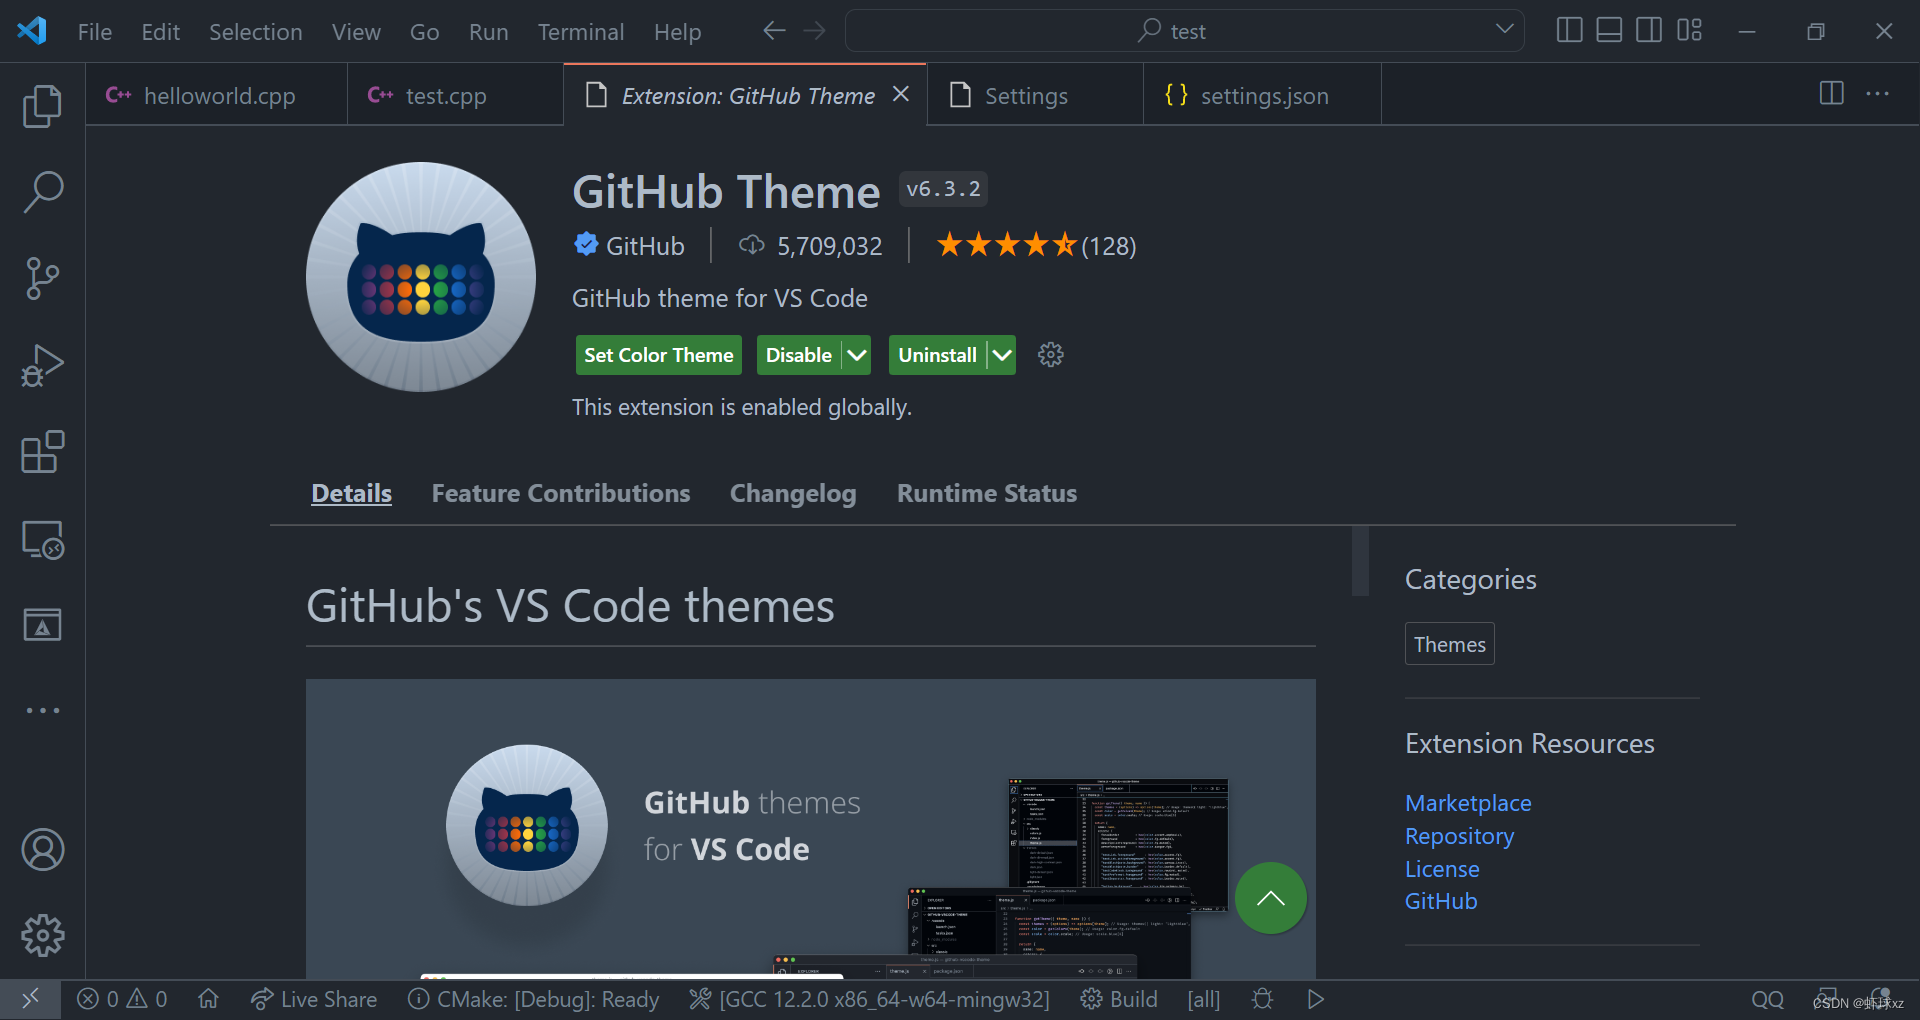This screenshot has height=1020, width=1920.
Task: Click the GitHub themes banner image
Action: 810,829
